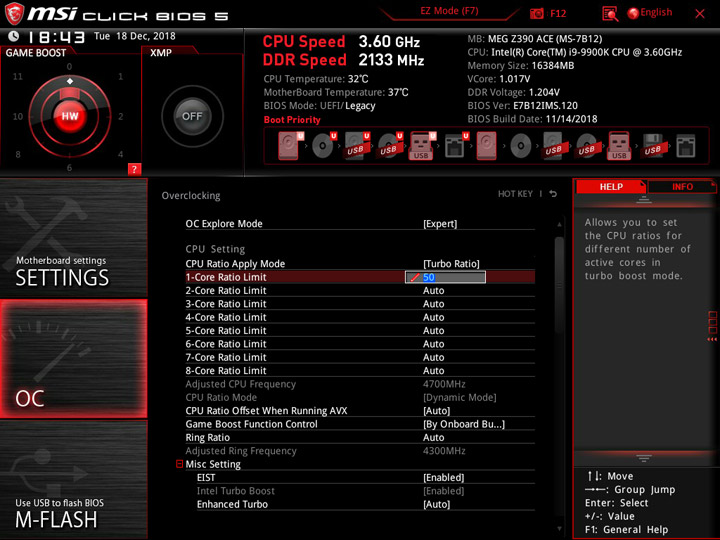This screenshot has width=720, height=540.
Task: Open the SETTINGS motherboard settings panel
Action: 73,237
